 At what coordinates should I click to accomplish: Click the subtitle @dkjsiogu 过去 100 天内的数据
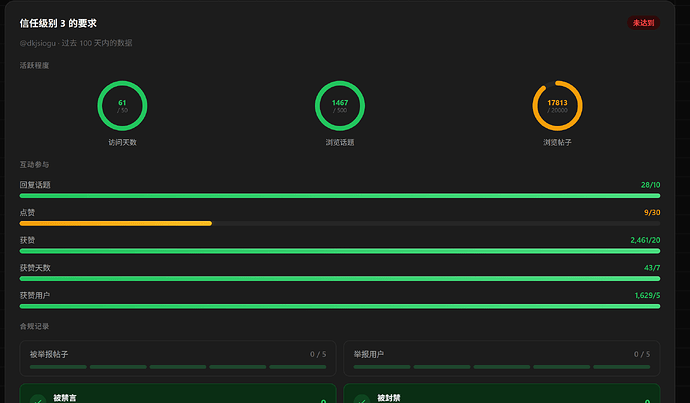[x=76, y=43]
